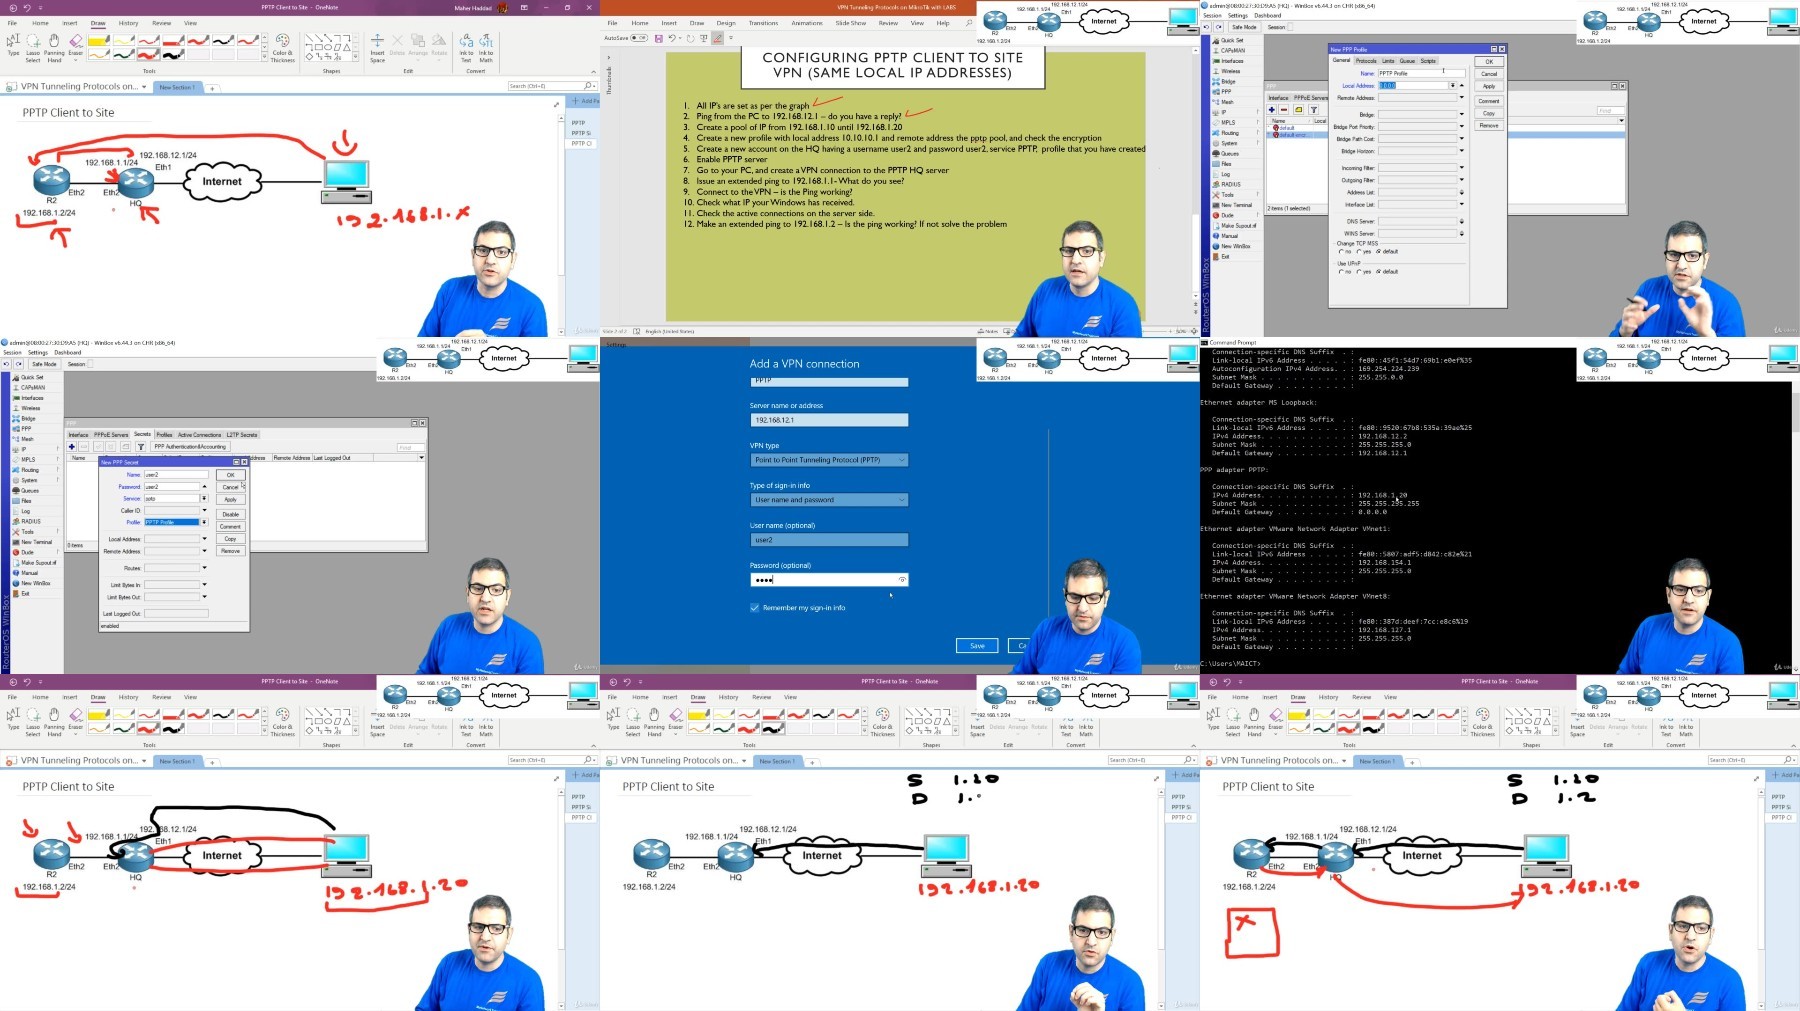Activate Panning Hand in Maher Haddad's OneNote window

click(x=54, y=48)
